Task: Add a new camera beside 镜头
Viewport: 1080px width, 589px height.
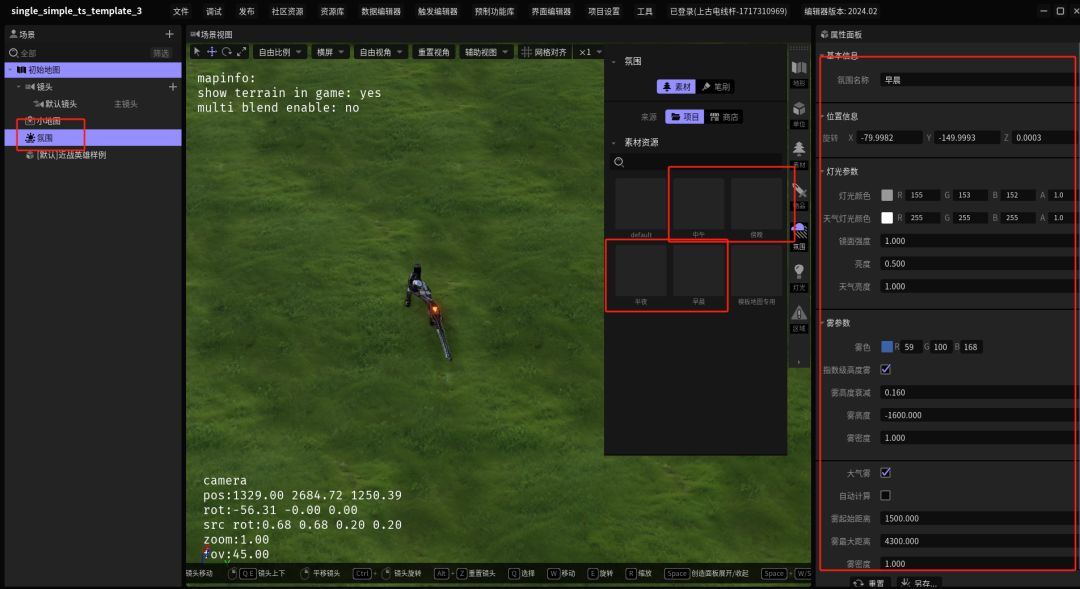Action: 173,87
